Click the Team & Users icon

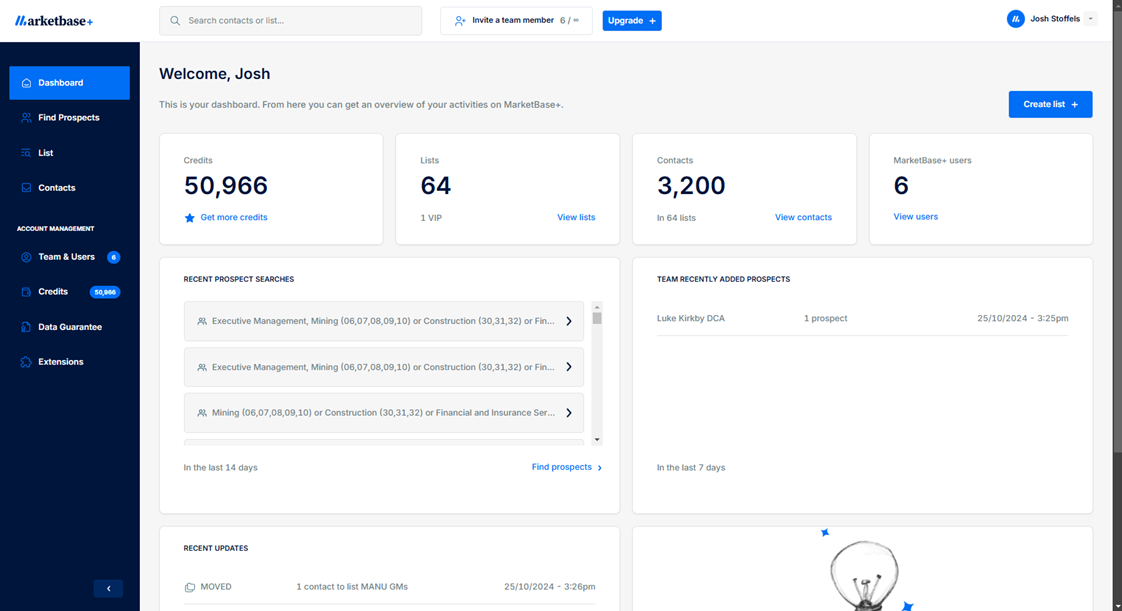[x=26, y=257]
